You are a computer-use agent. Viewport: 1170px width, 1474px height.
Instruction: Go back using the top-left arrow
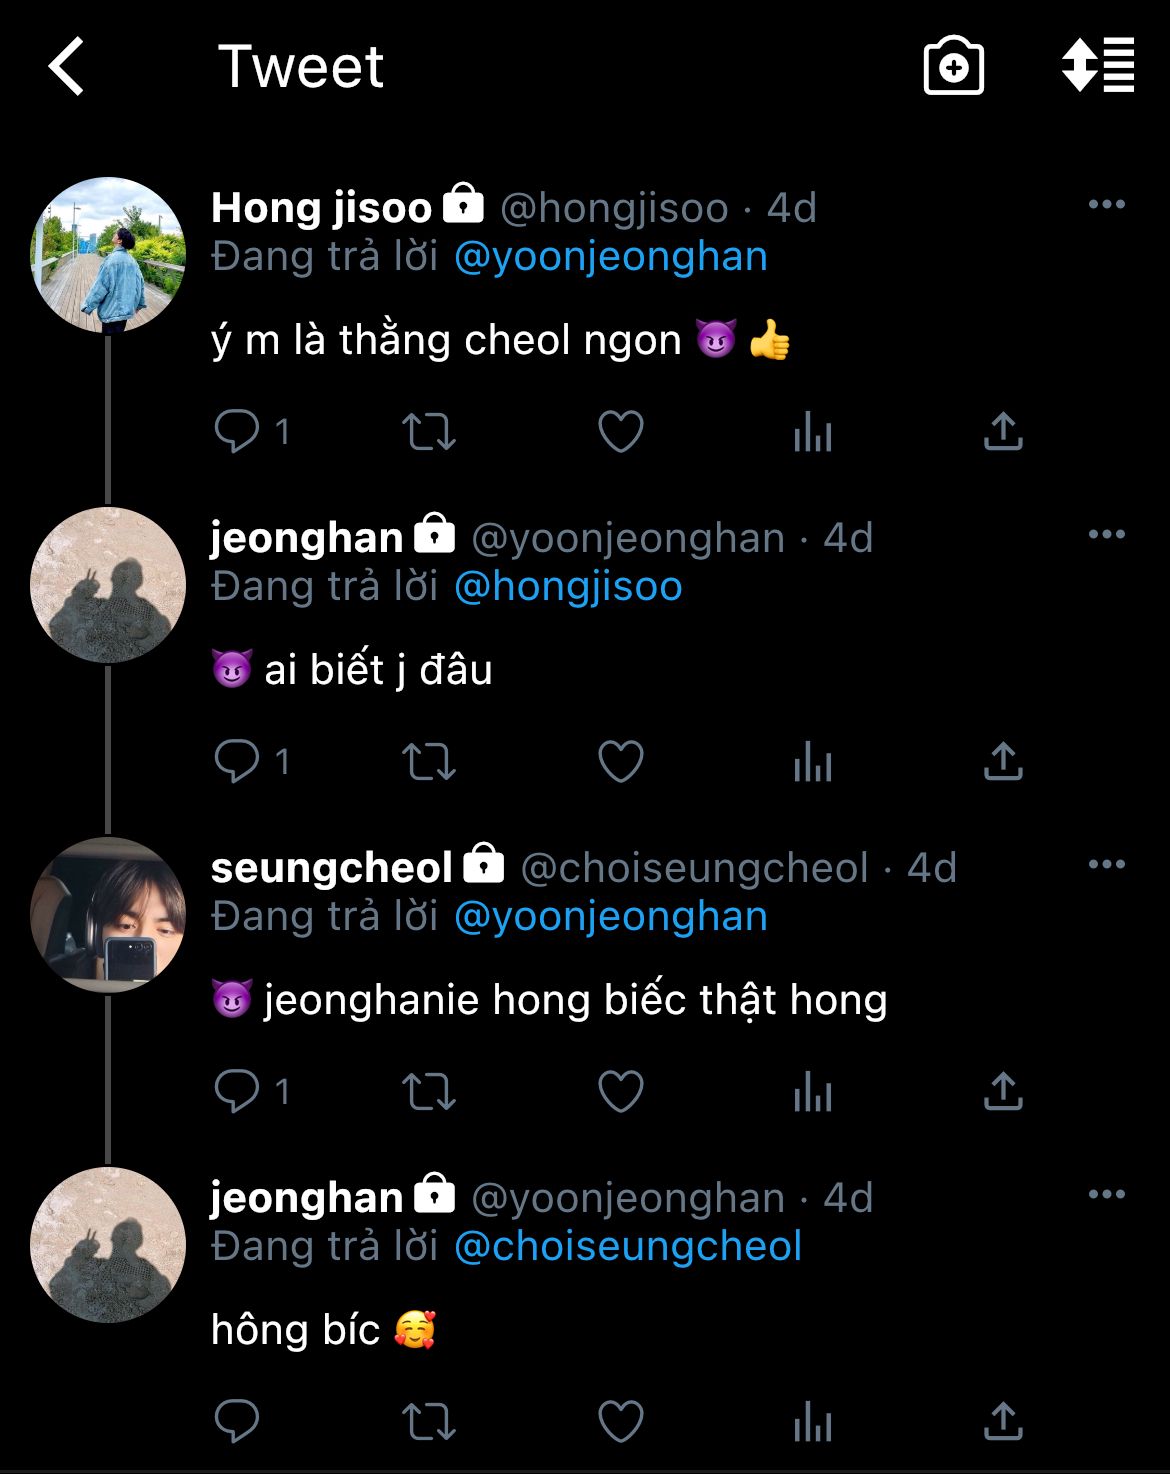(67, 67)
